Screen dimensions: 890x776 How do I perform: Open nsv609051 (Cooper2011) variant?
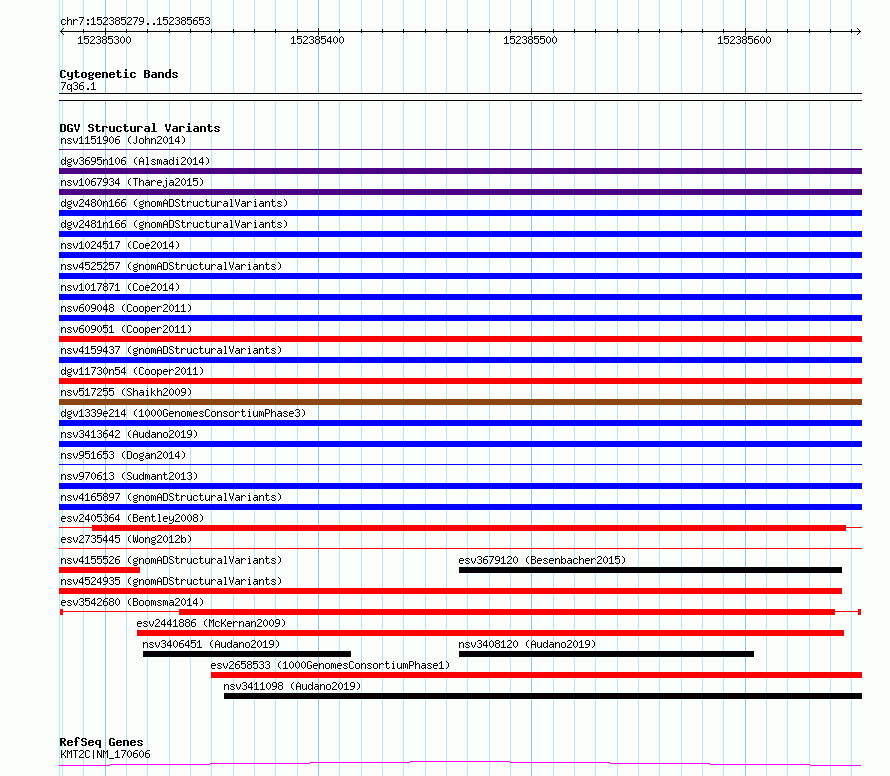(126, 329)
